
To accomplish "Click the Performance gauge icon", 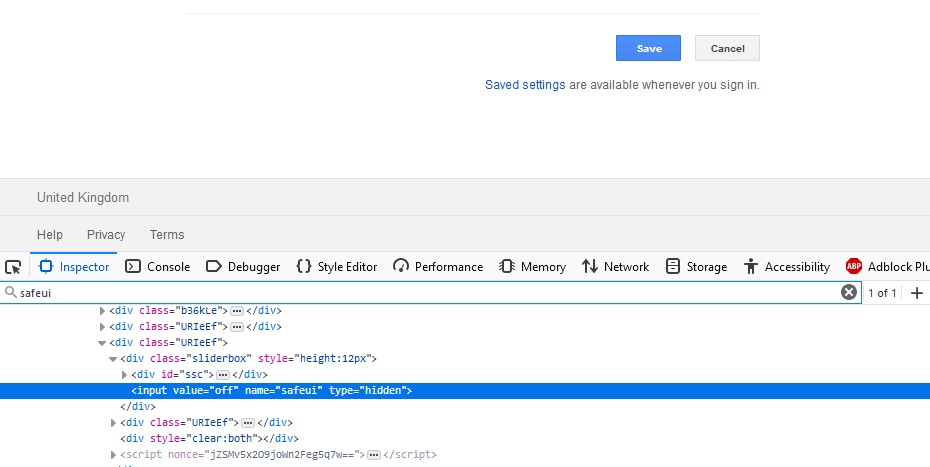I will (x=401, y=266).
